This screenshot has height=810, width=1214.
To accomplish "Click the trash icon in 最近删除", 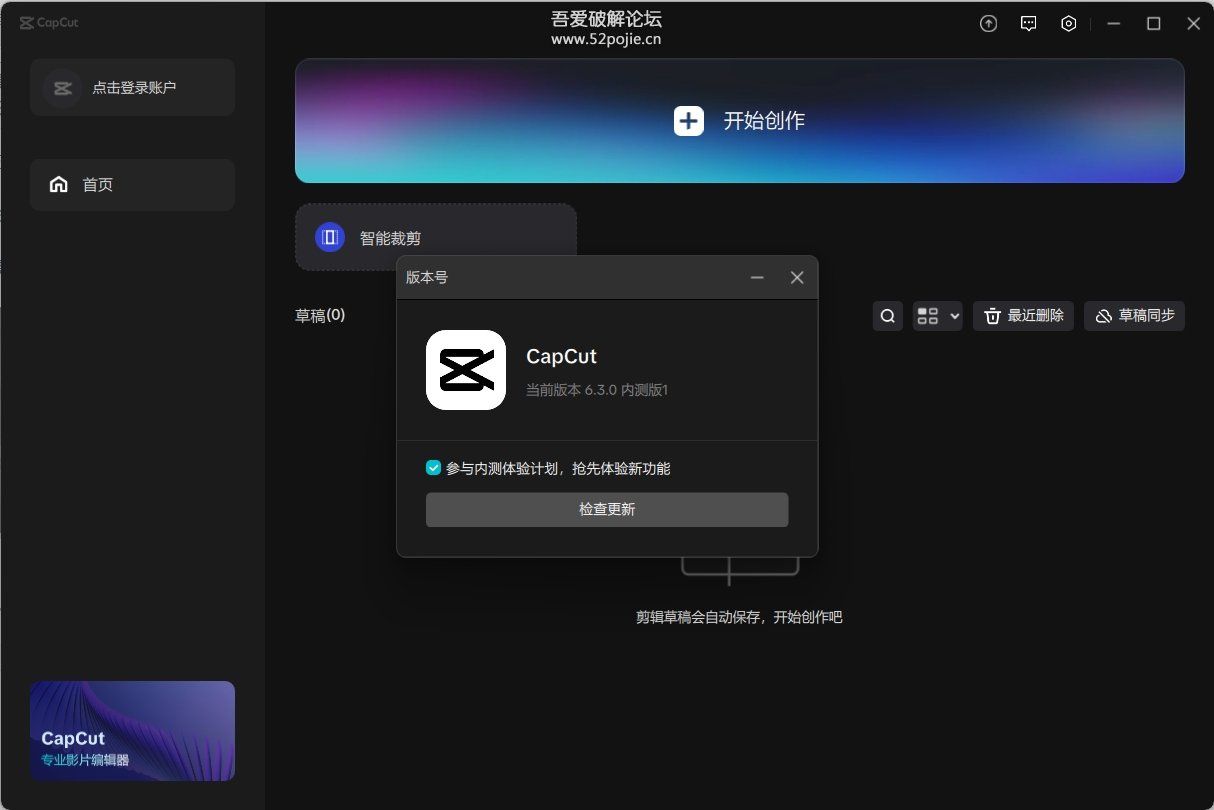I will (x=993, y=316).
